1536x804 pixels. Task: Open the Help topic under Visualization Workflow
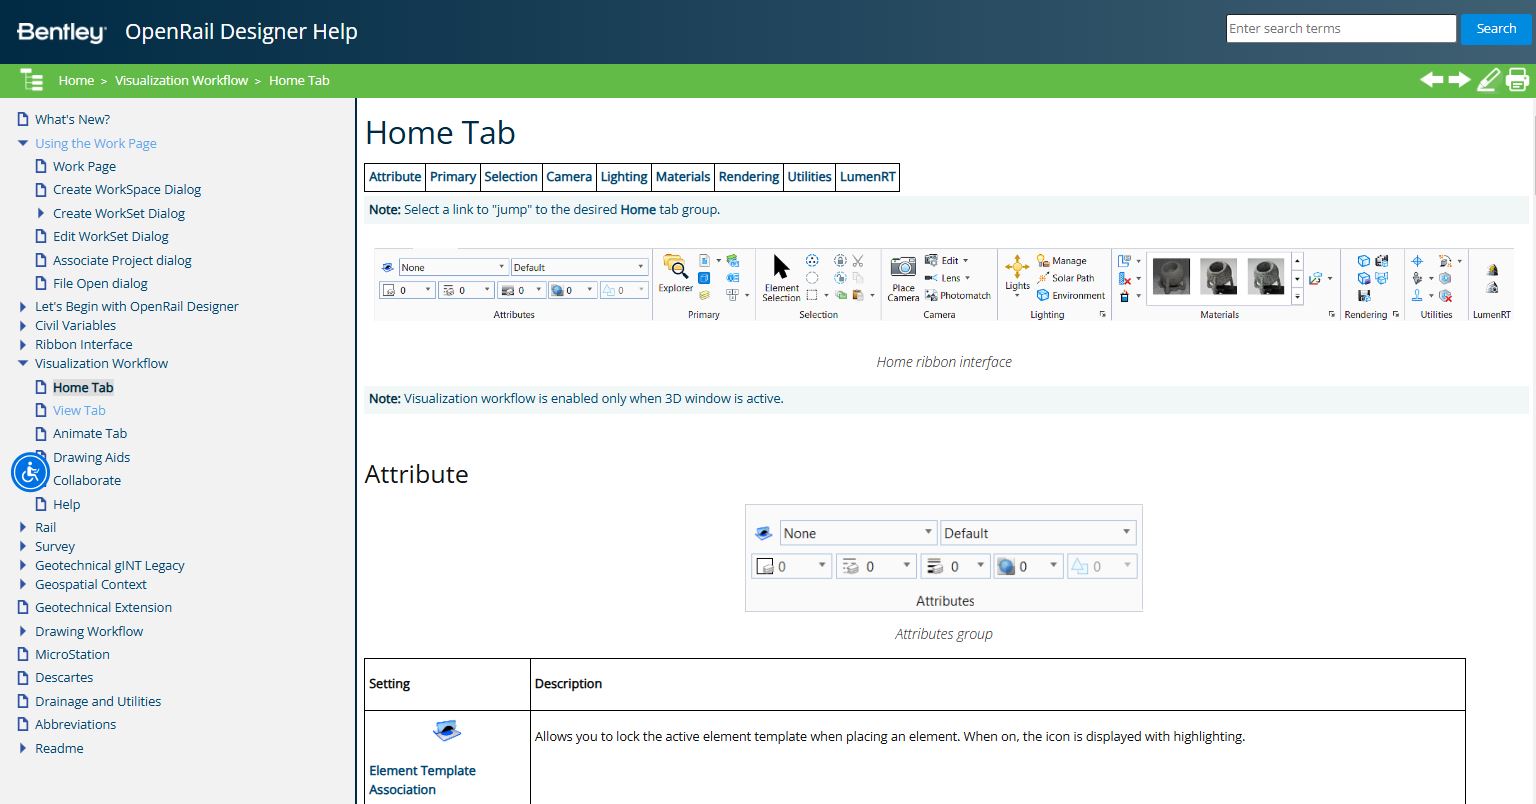tap(67, 504)
